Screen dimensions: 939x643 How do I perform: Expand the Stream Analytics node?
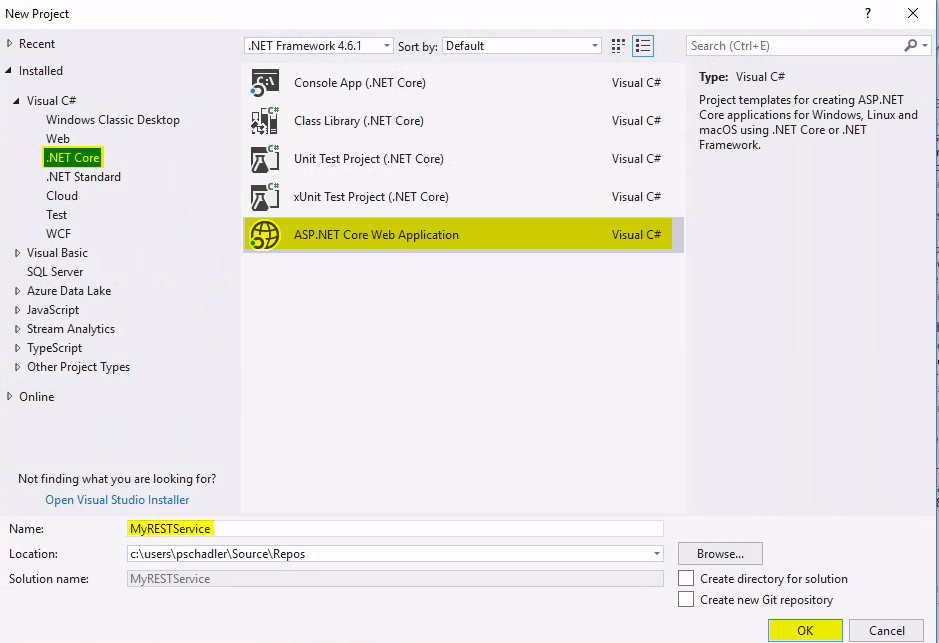[17, 329]
